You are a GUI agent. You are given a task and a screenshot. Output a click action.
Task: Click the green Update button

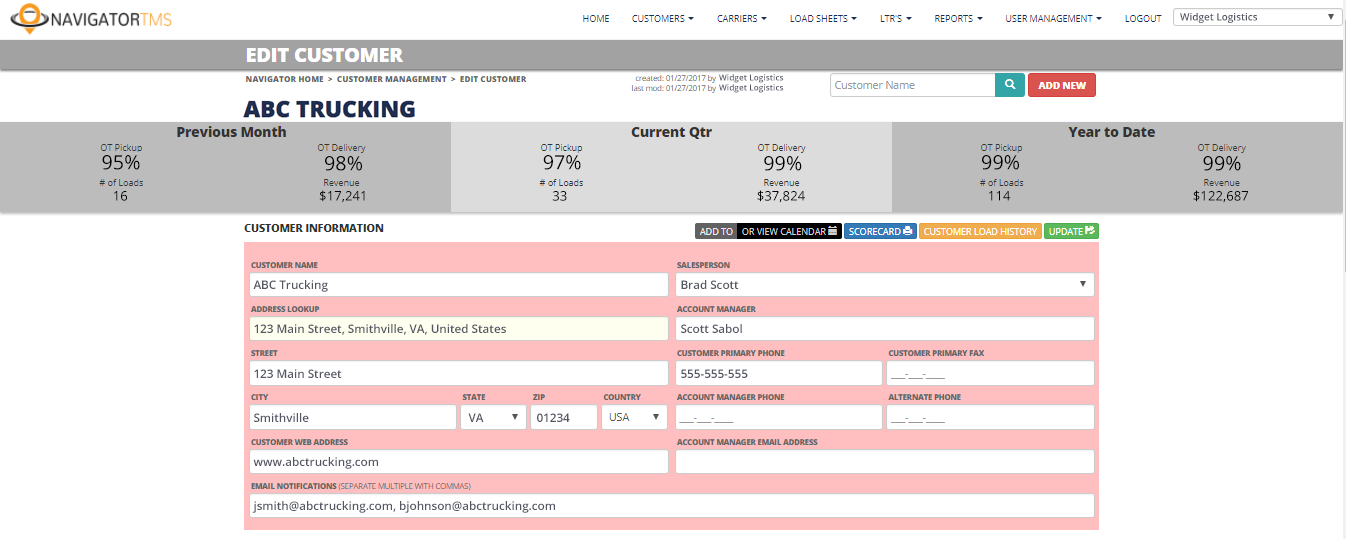[x=1071, y=231]
